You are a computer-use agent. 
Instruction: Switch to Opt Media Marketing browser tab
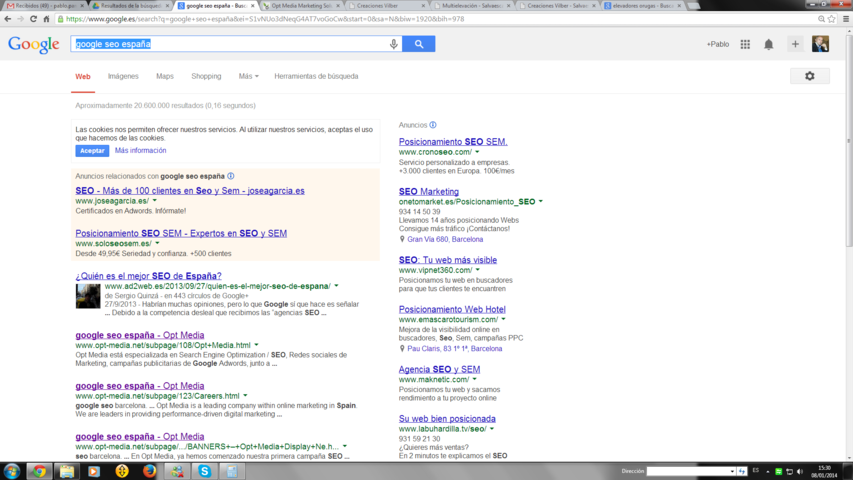(301, 5)
